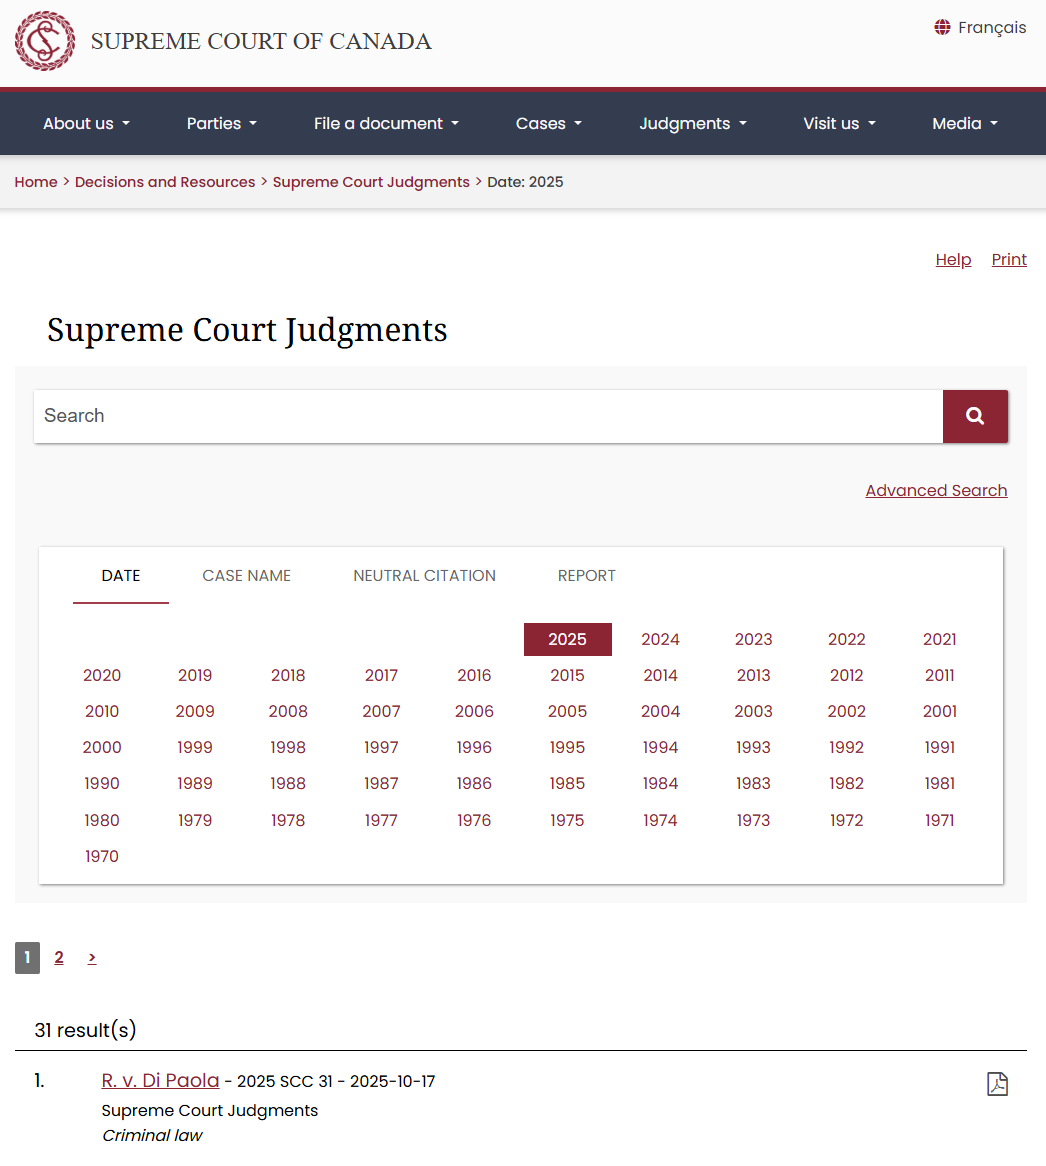Open the R. v. Di Paola judgment

point(160,1081)
